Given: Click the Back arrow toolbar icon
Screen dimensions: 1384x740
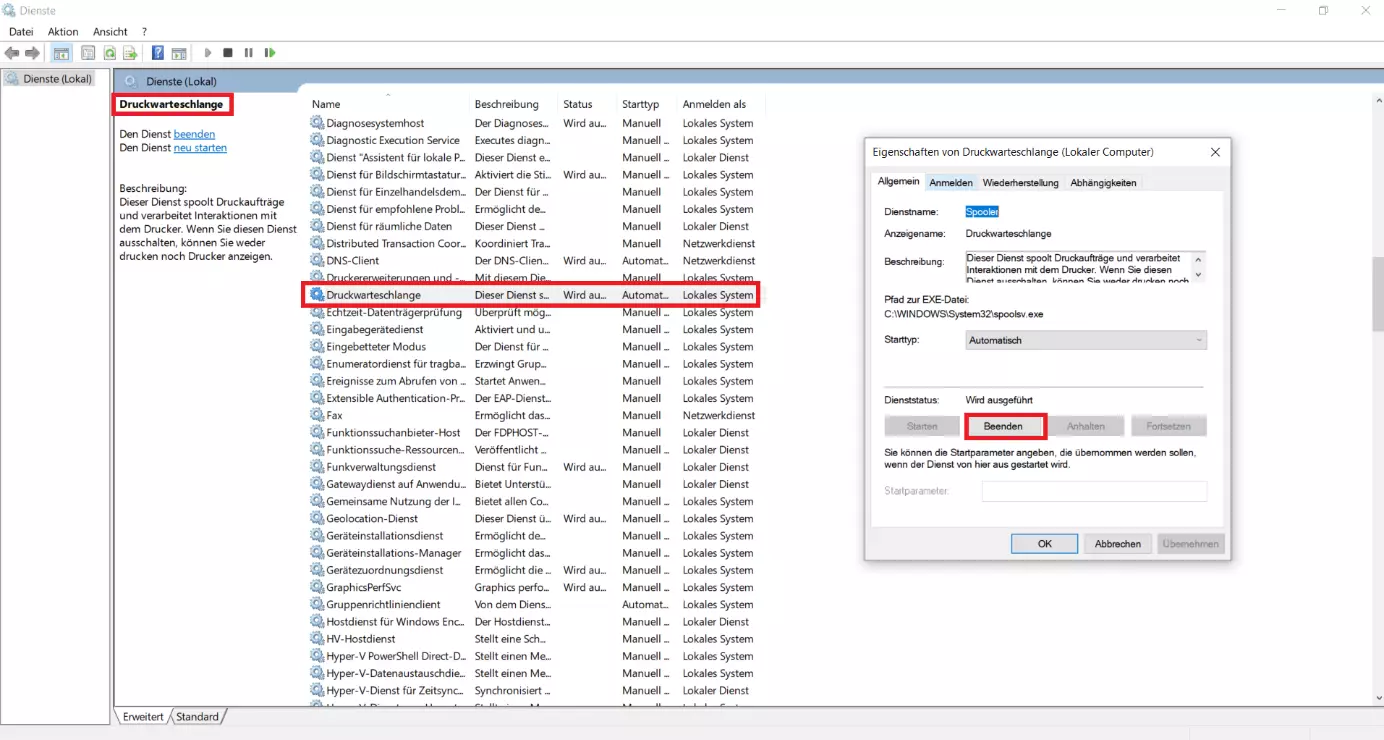Looking at the screenshot, I should (x=13, y=53).
